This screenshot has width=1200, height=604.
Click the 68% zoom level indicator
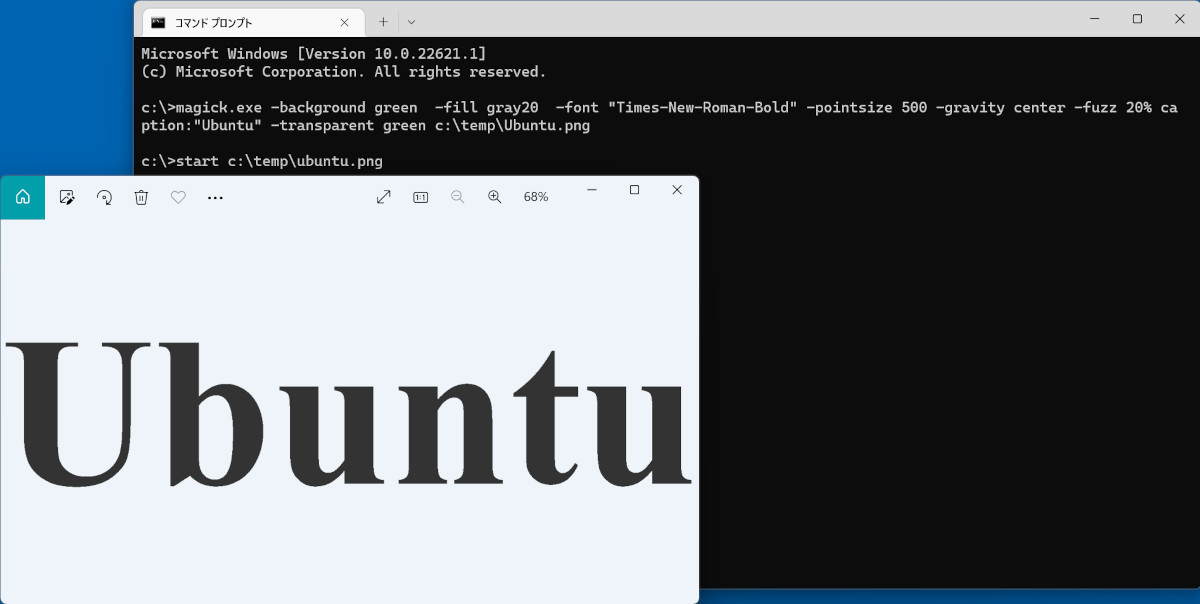point(536,197)
